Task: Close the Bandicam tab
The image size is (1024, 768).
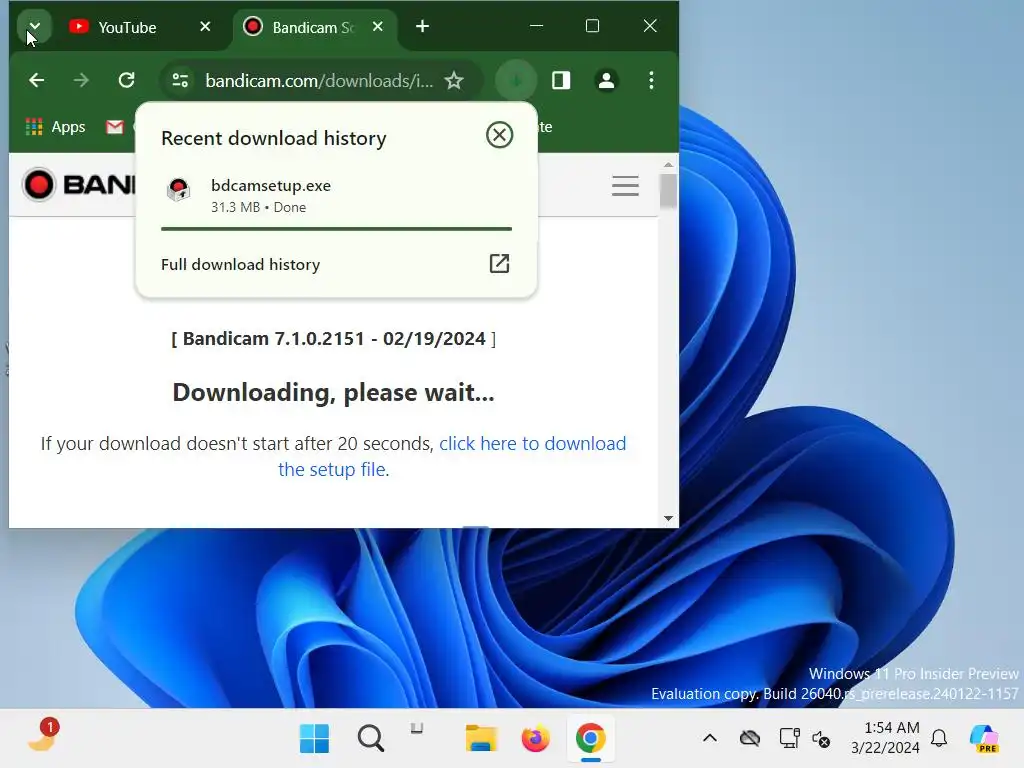Action: (x=377, y=27)
